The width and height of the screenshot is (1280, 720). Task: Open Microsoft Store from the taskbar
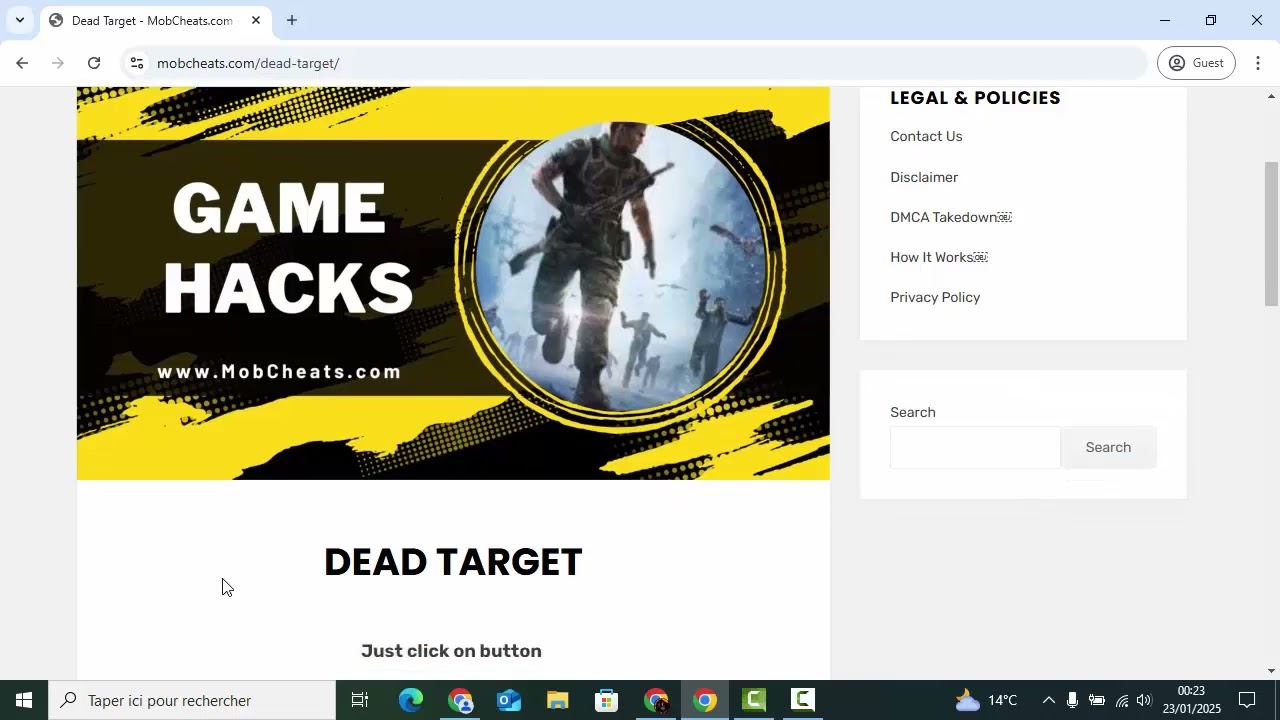pyautogui.click(x=607, y=700)
